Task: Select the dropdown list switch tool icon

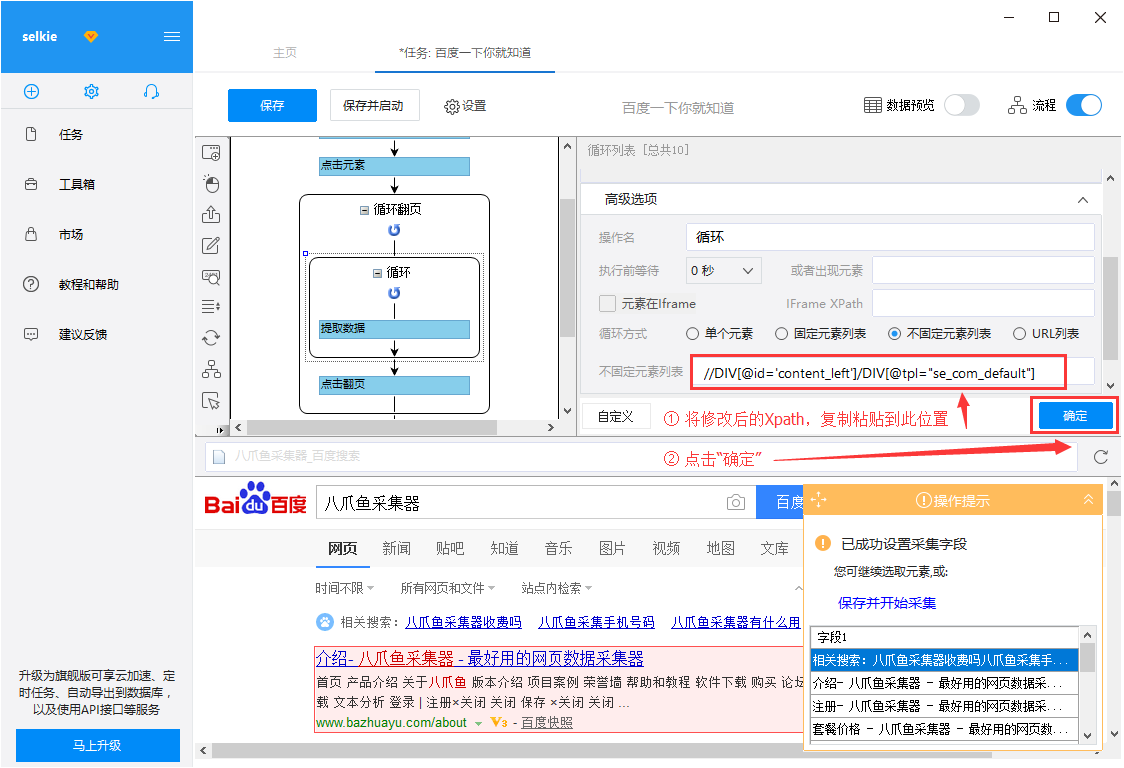Action: coord(211,307)
